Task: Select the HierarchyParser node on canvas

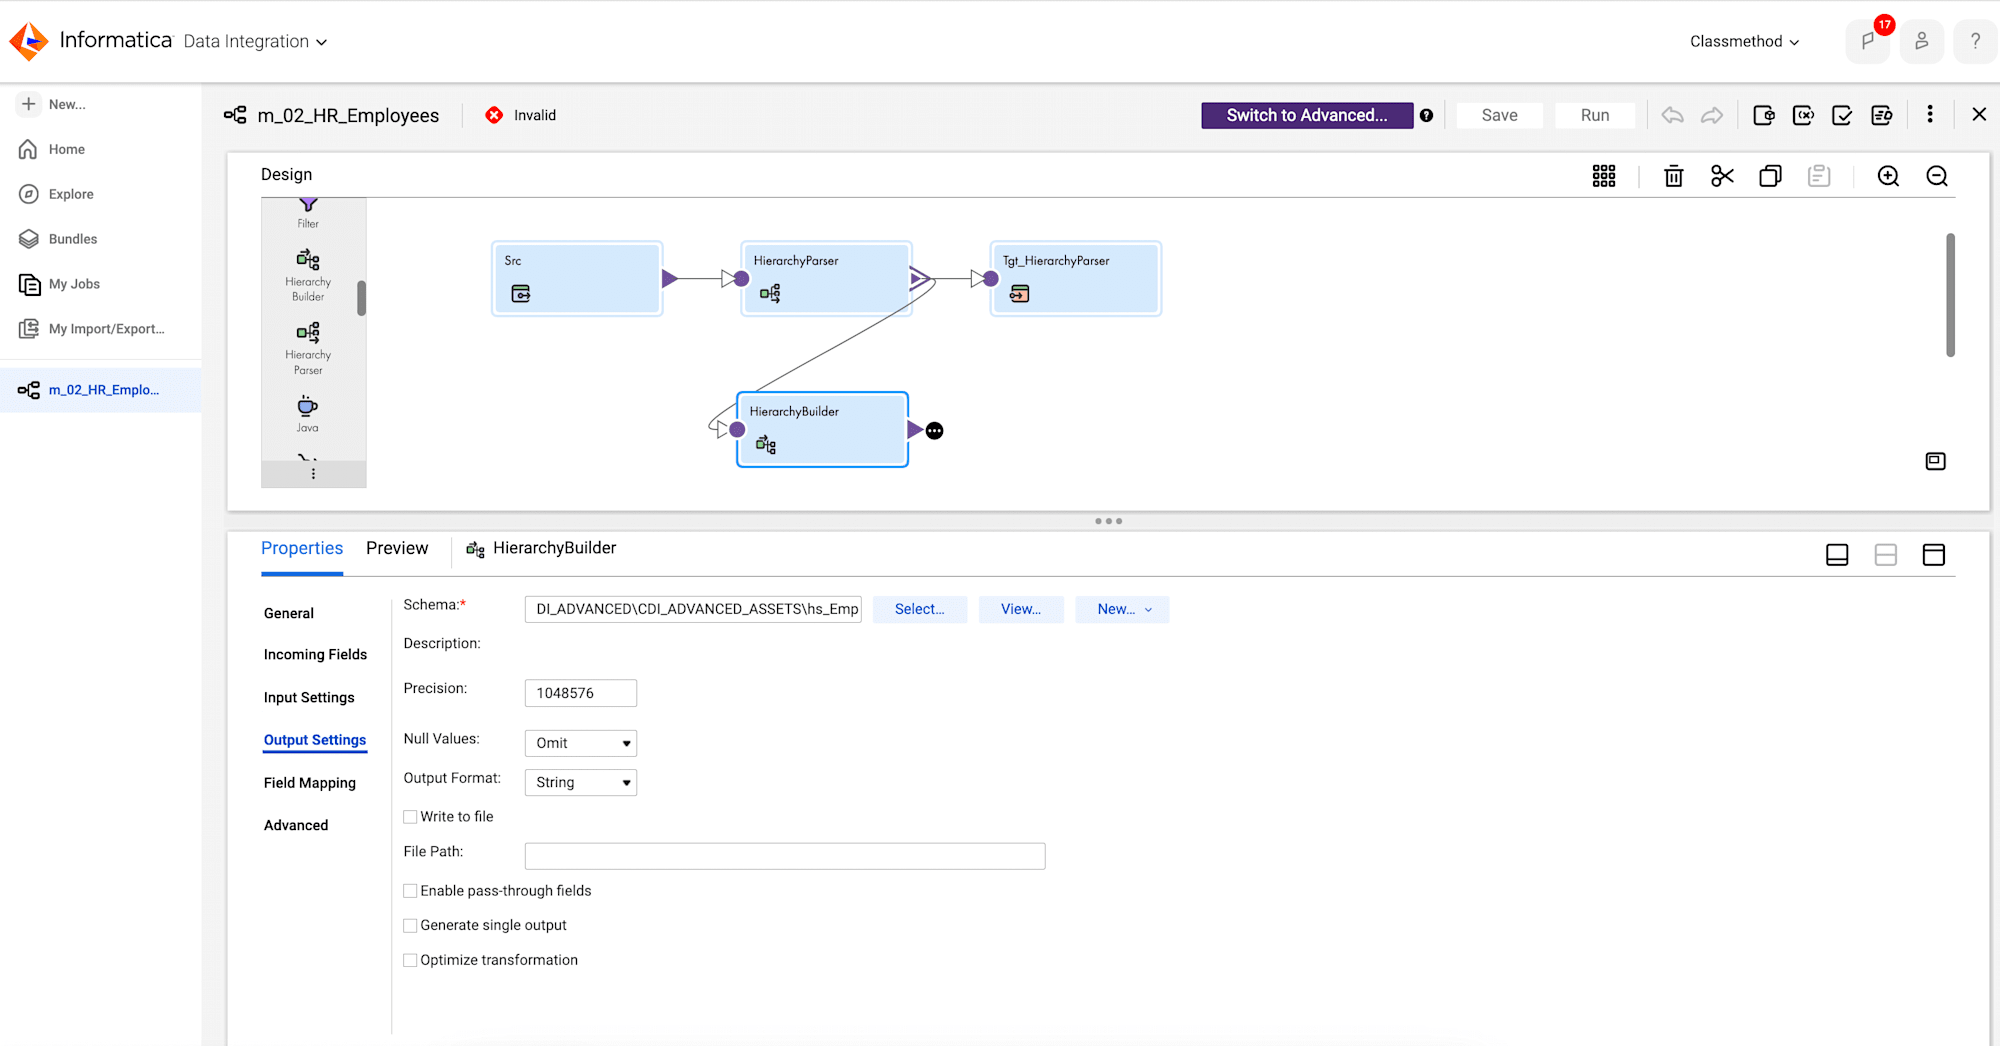Action: 826,279
